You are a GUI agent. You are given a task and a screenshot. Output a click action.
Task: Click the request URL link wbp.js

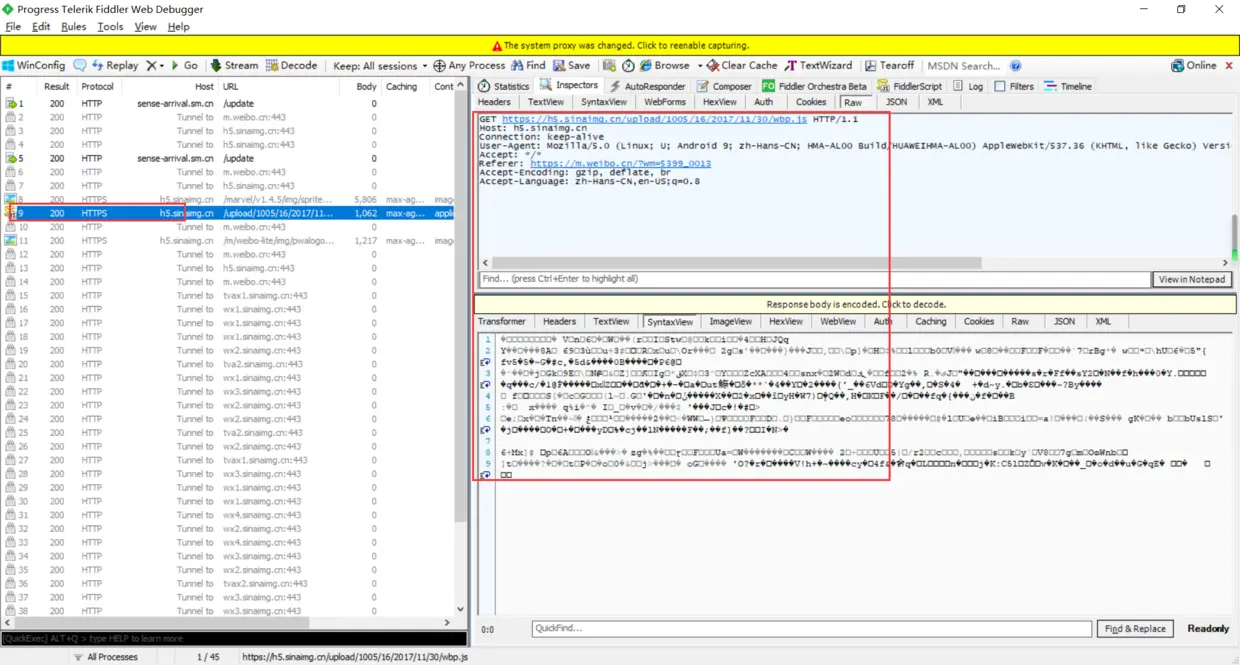654,119
